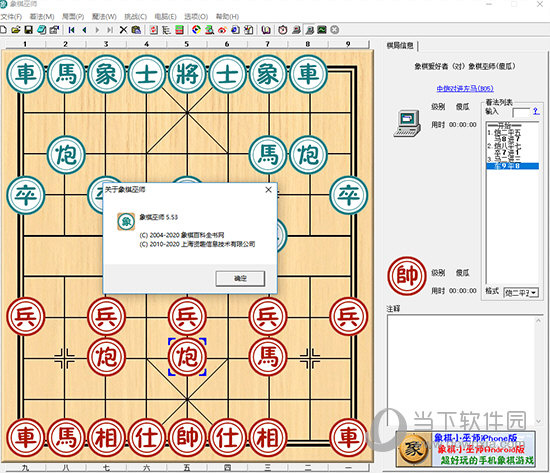Confirm the about dialog with 确定 button
The height and width of the screenshot is (473, 550).
pyautogui.click(x=240, y=279)
